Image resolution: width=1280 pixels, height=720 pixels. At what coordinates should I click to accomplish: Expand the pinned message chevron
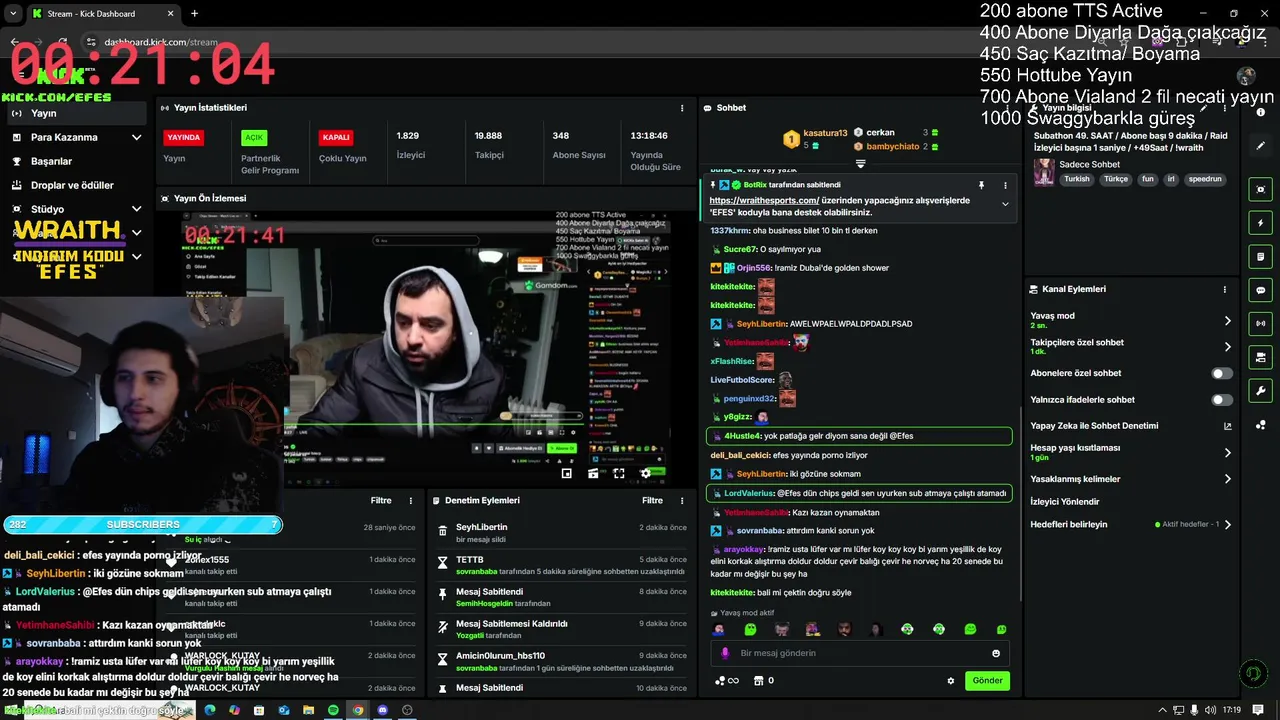pos(1005,204)
